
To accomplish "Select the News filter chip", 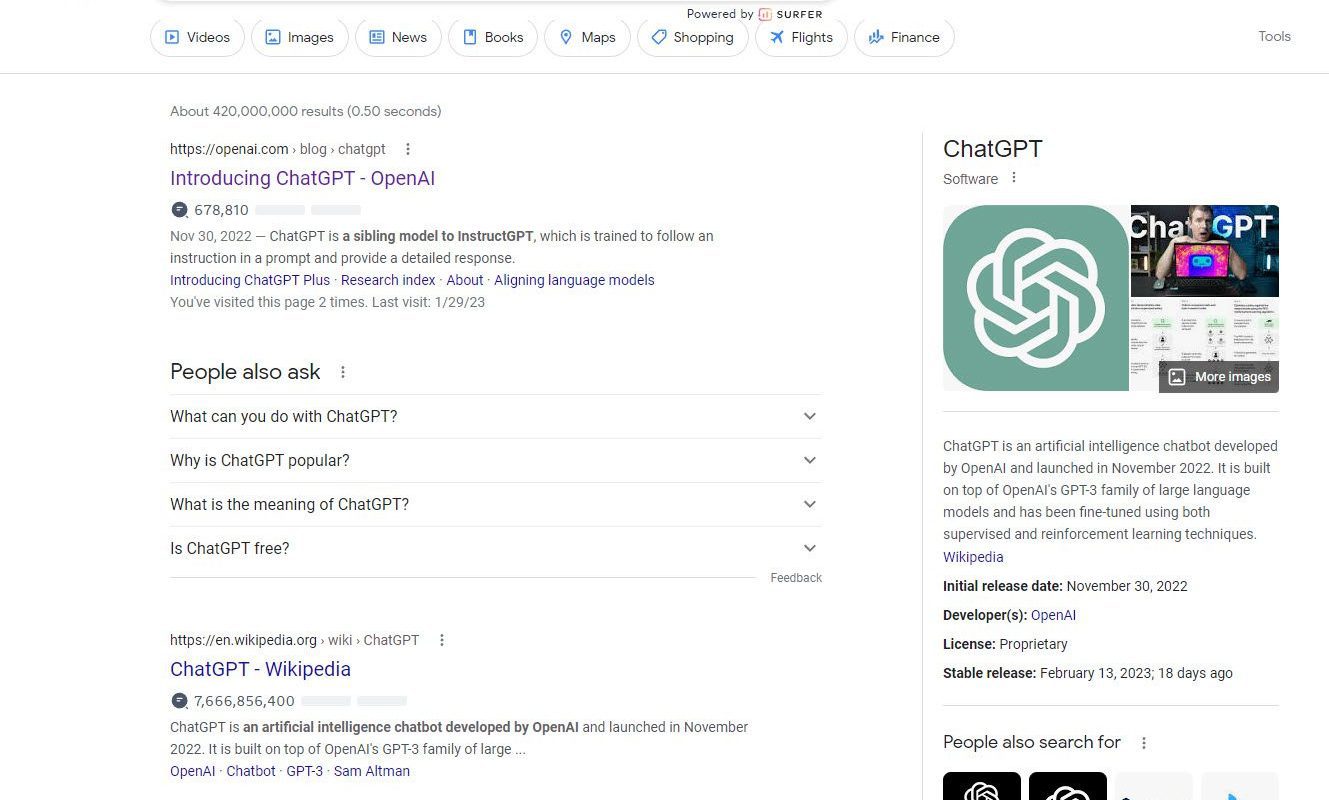I will tap(398, 37).
